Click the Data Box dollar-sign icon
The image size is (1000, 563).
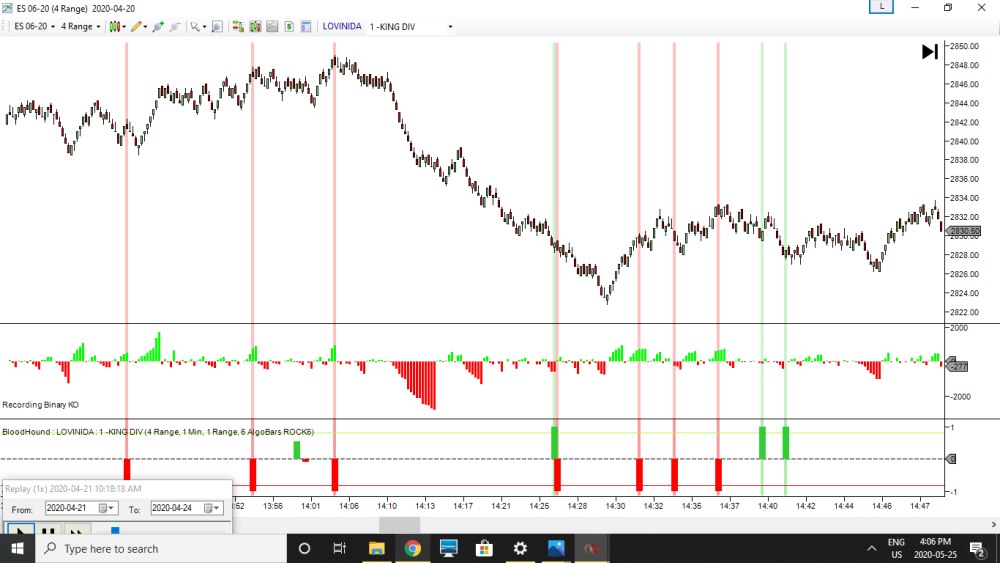coord(289,26)
